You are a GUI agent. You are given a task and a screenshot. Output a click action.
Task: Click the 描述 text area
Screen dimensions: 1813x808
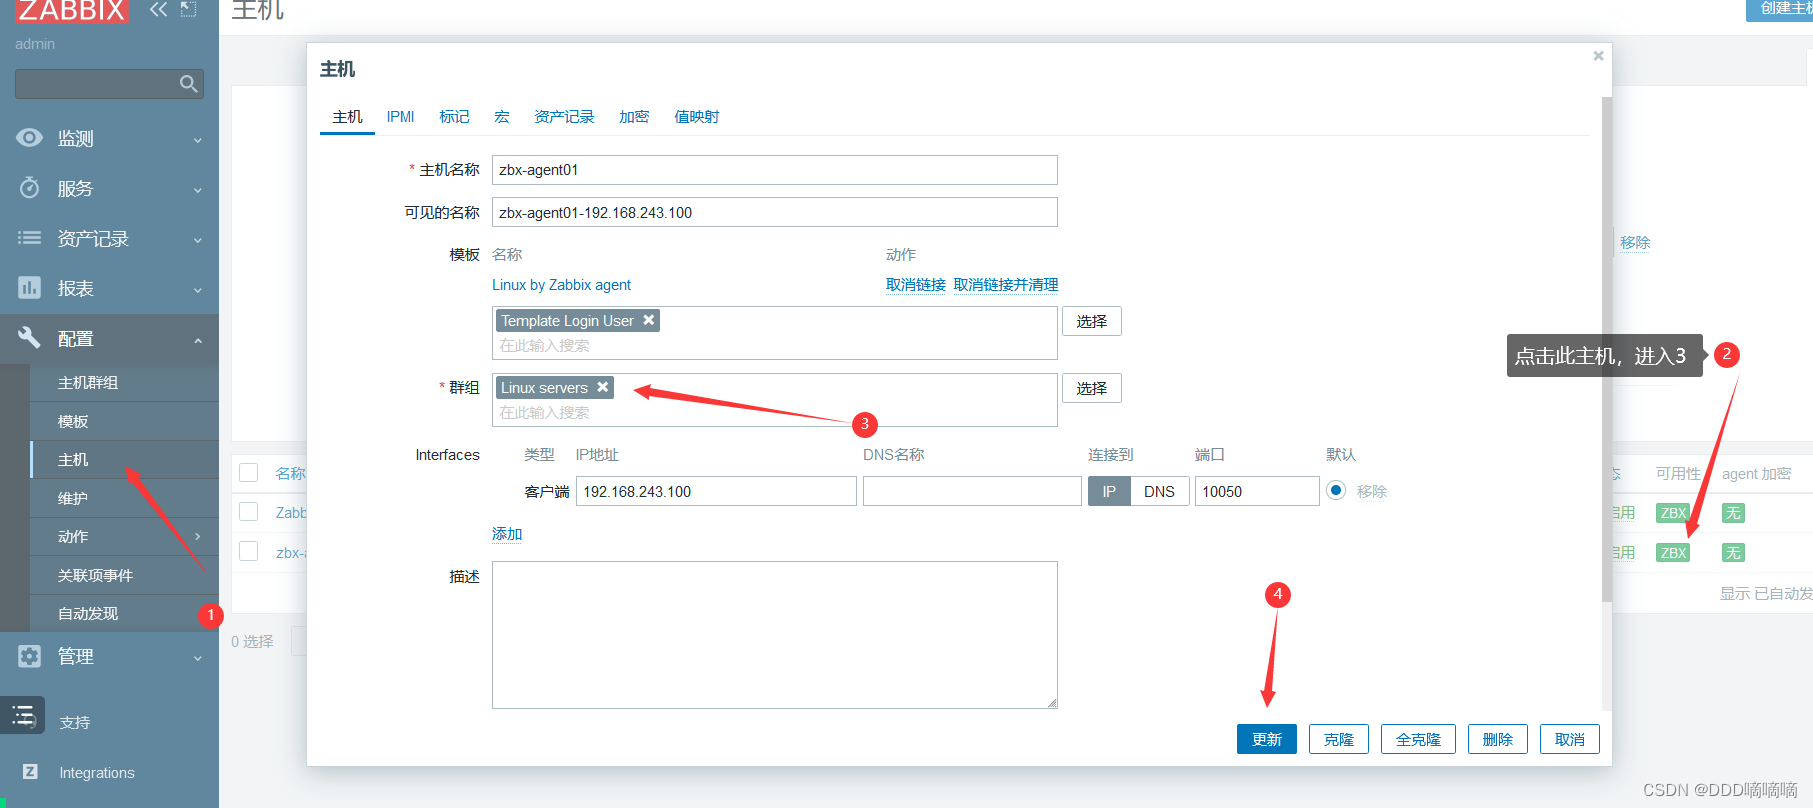(x=775, y=635)
